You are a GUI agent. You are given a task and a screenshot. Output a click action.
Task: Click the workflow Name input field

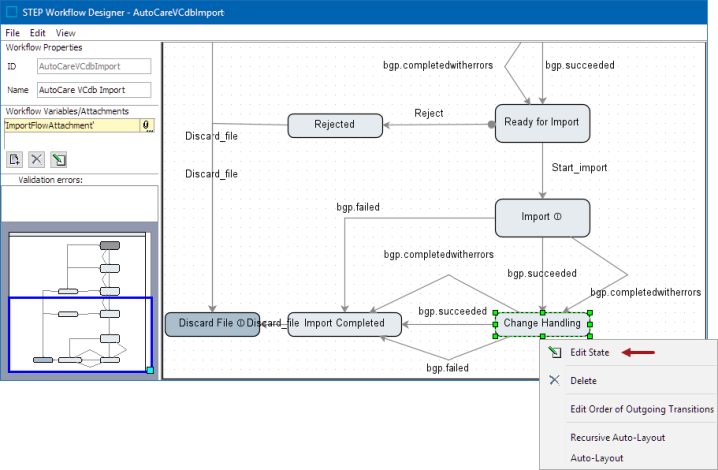point(94,90)
